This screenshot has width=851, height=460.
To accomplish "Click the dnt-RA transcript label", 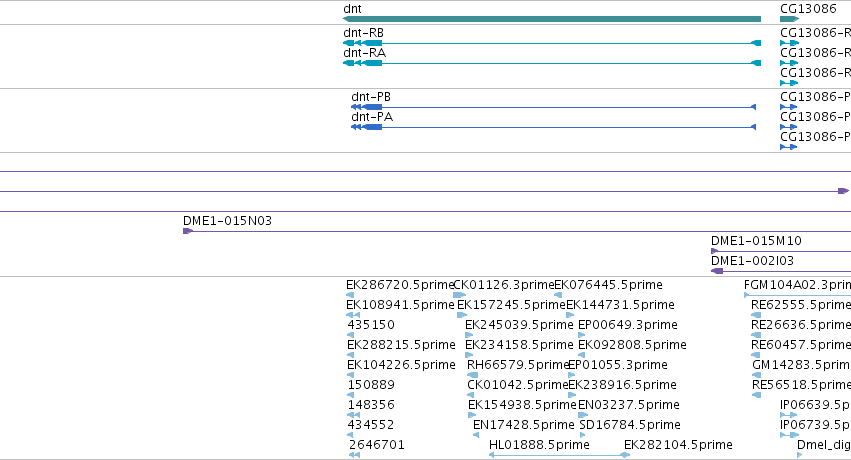I will pyautogui.click(x=364, y=53).
